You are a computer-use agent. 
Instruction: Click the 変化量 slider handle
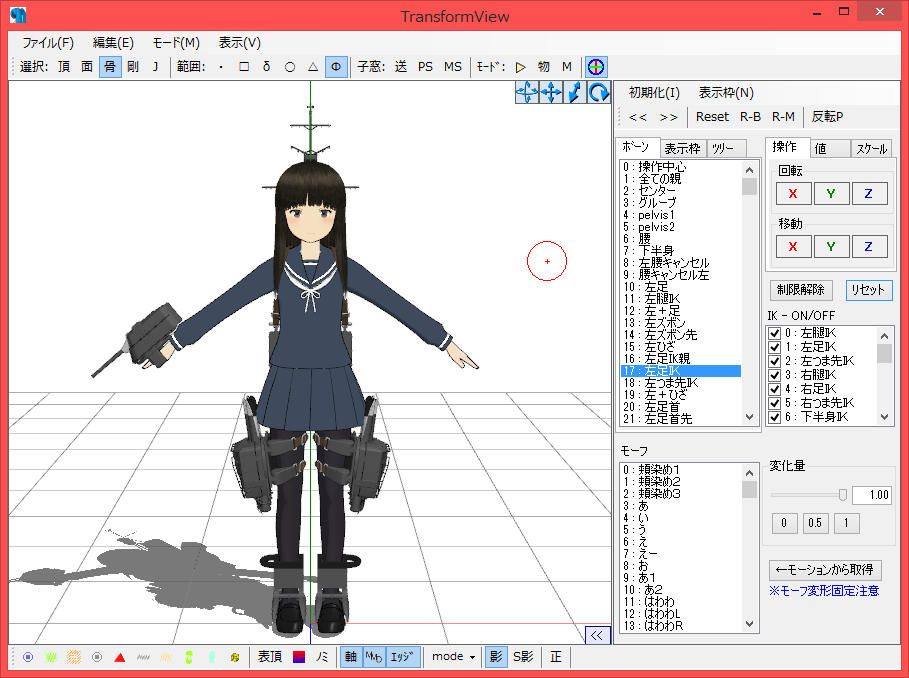coord(843,494)
